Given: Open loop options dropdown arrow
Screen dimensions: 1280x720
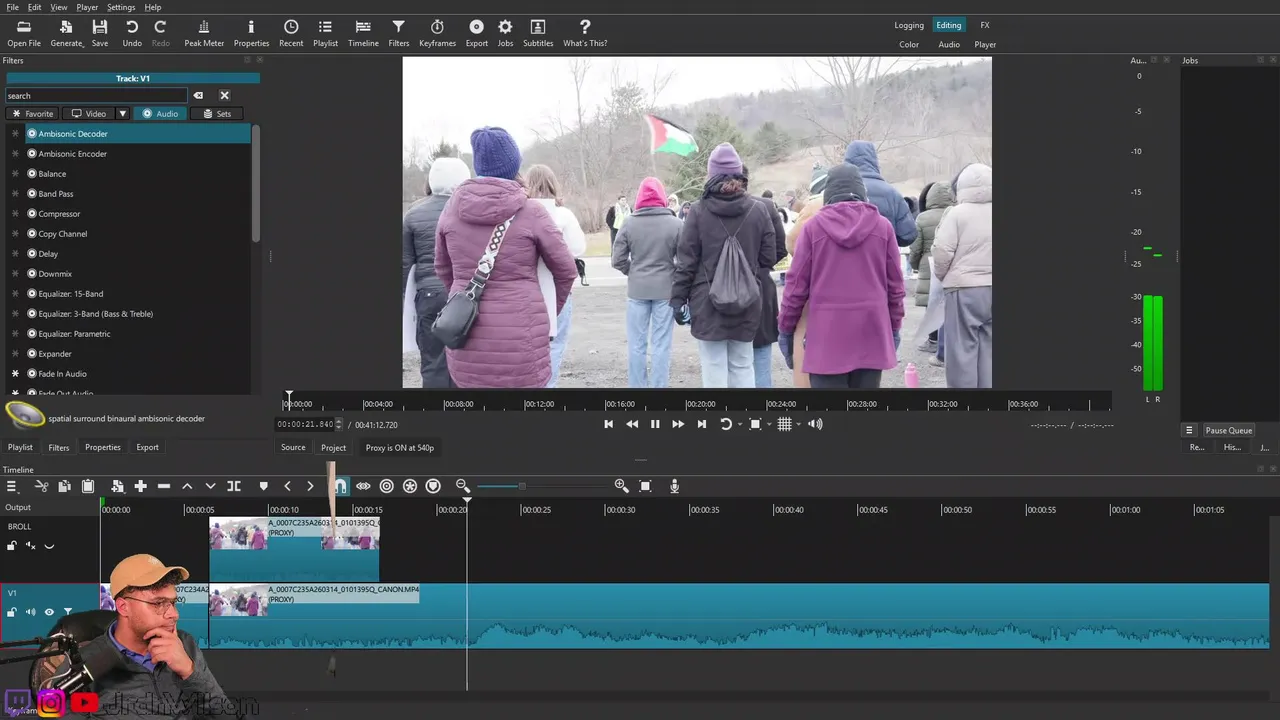Looking at the screenshot, I should click(x=740, y=424).
